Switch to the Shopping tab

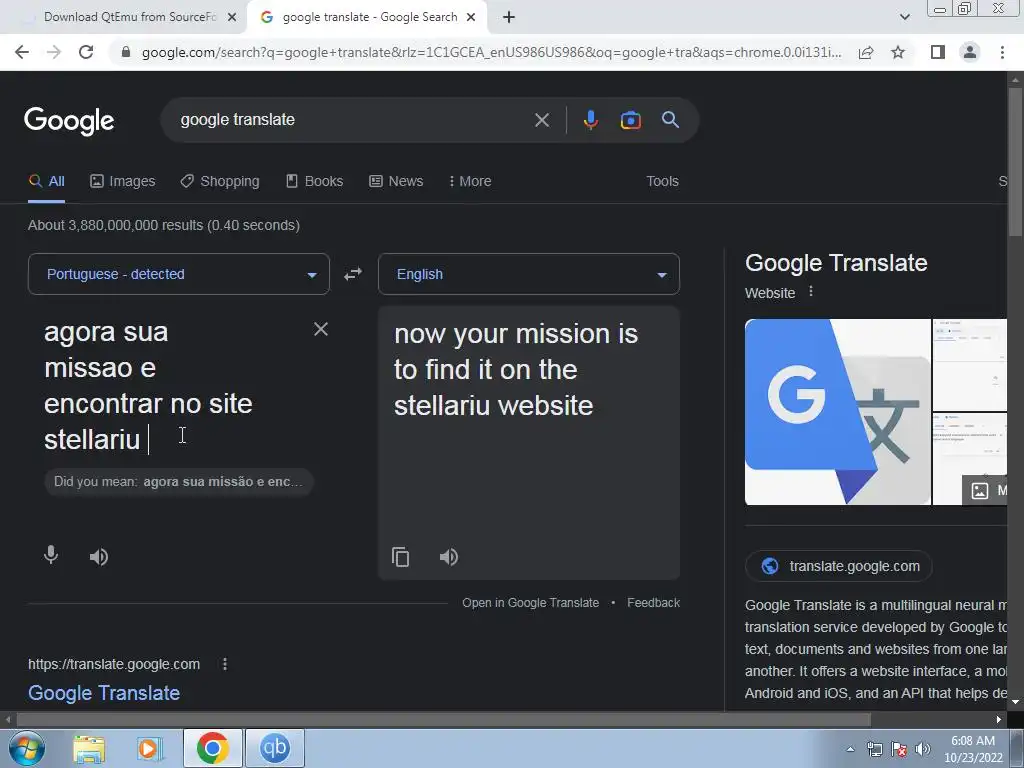coord(220,182)
